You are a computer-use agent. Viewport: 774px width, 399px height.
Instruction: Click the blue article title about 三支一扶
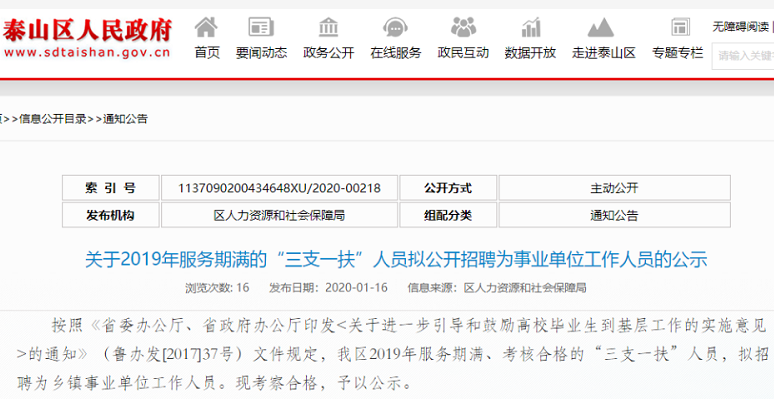click(x=396, y=259)
